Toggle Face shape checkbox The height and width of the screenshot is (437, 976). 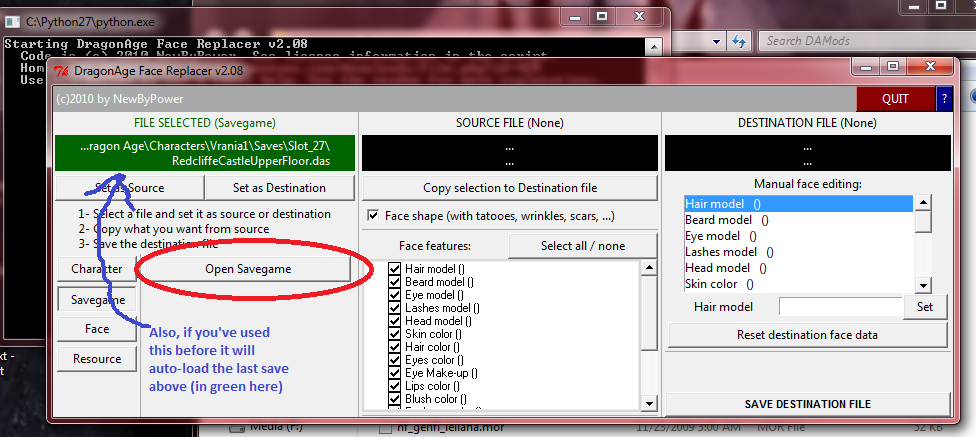[373, 215]
